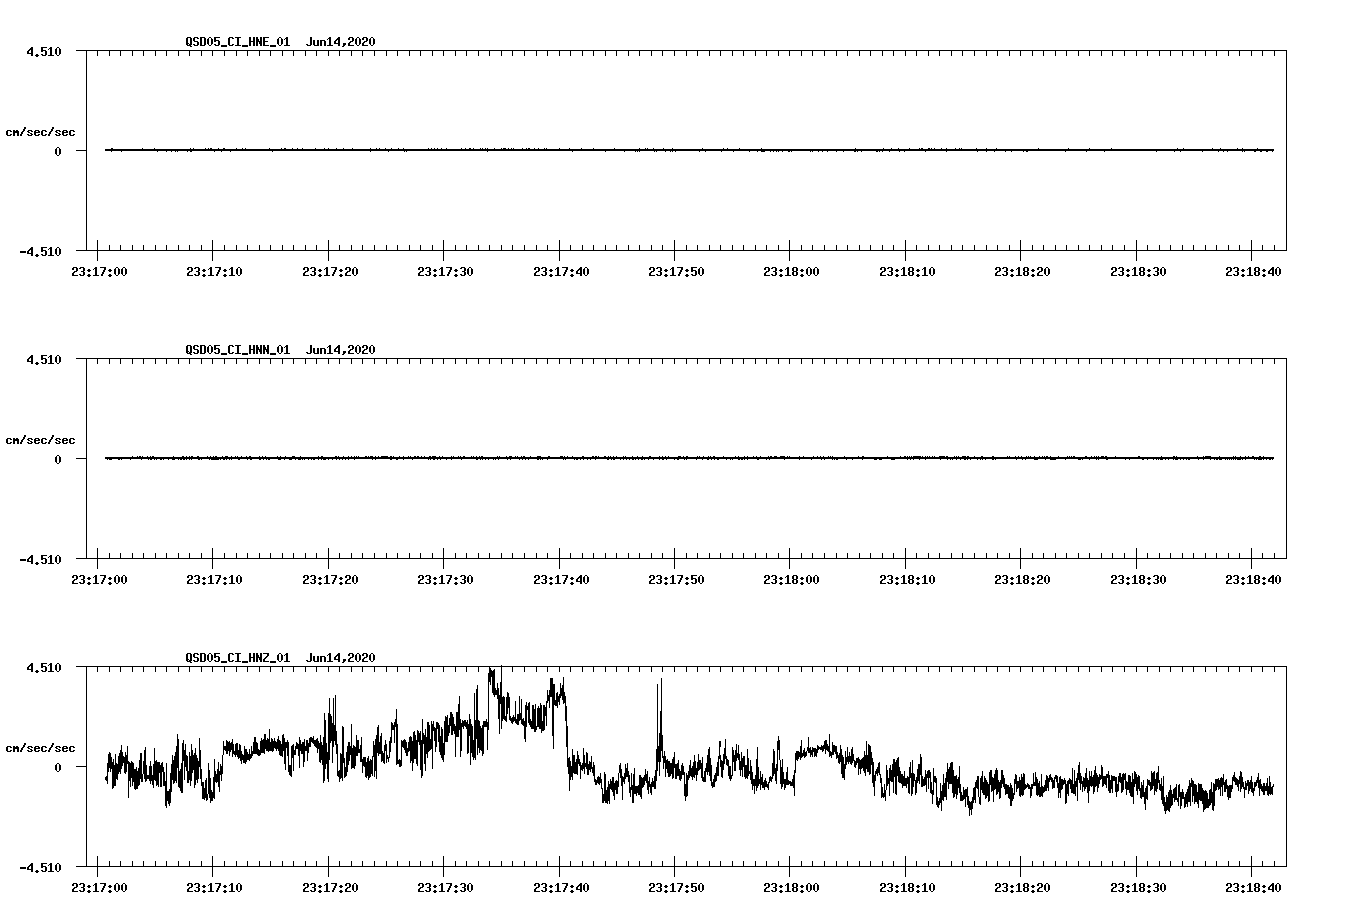Pick the 23:18:20 time under HNZ plot

click(1022, 888)
